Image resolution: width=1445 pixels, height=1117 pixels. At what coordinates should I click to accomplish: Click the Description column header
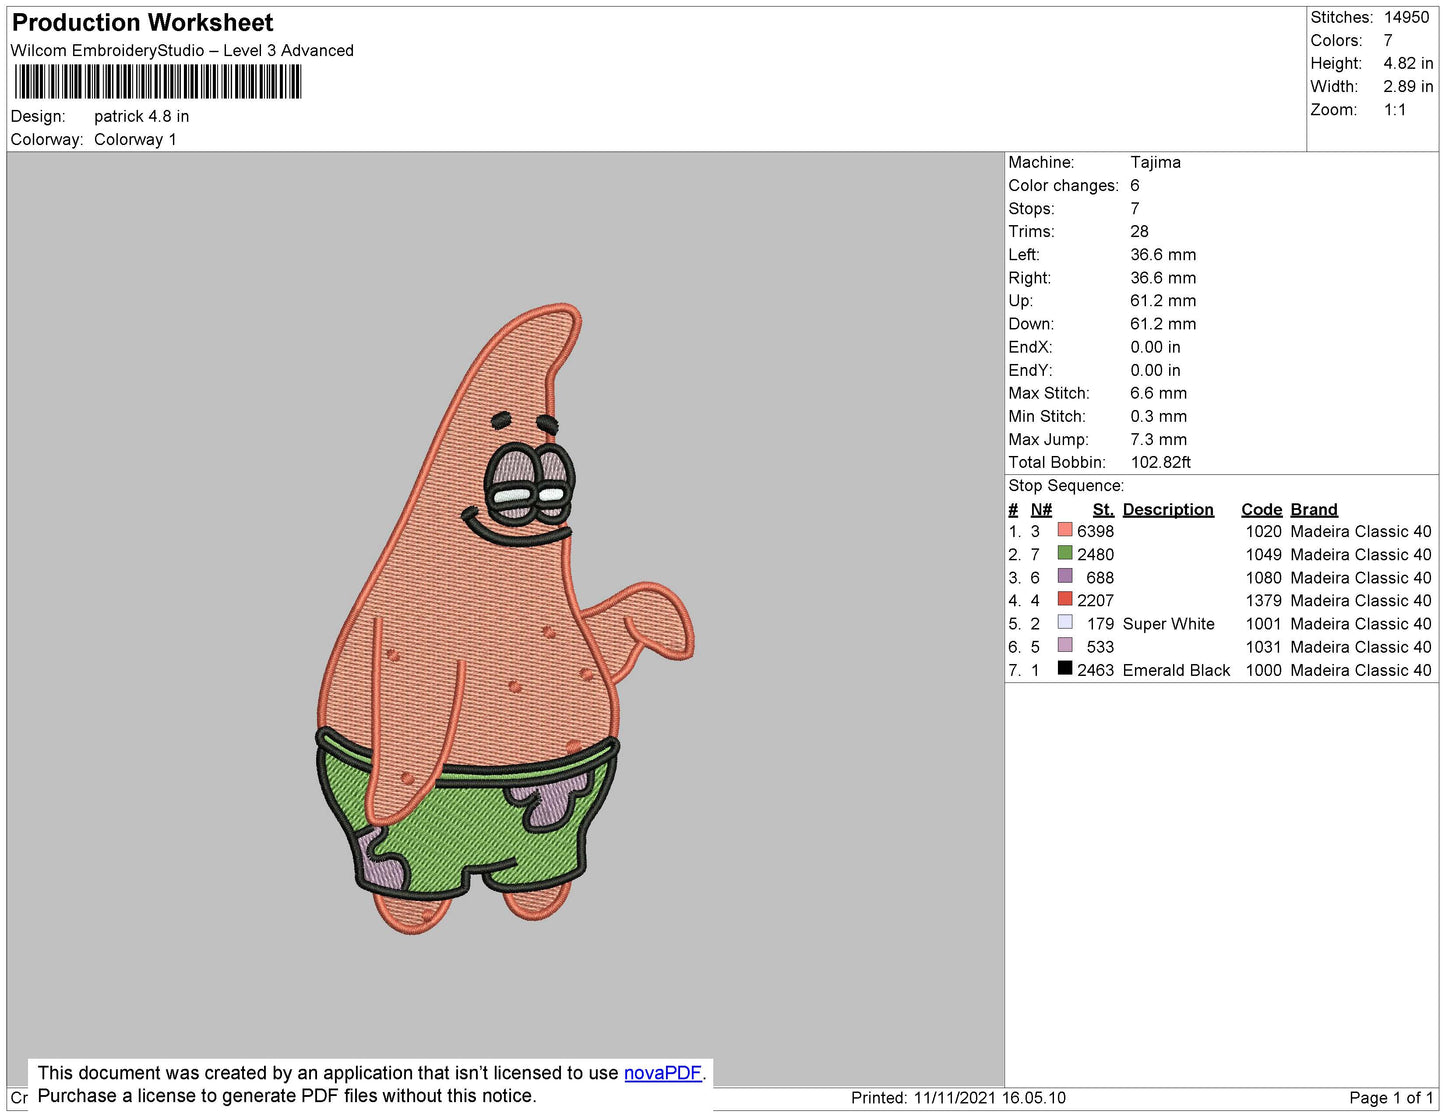[1167, 509]
